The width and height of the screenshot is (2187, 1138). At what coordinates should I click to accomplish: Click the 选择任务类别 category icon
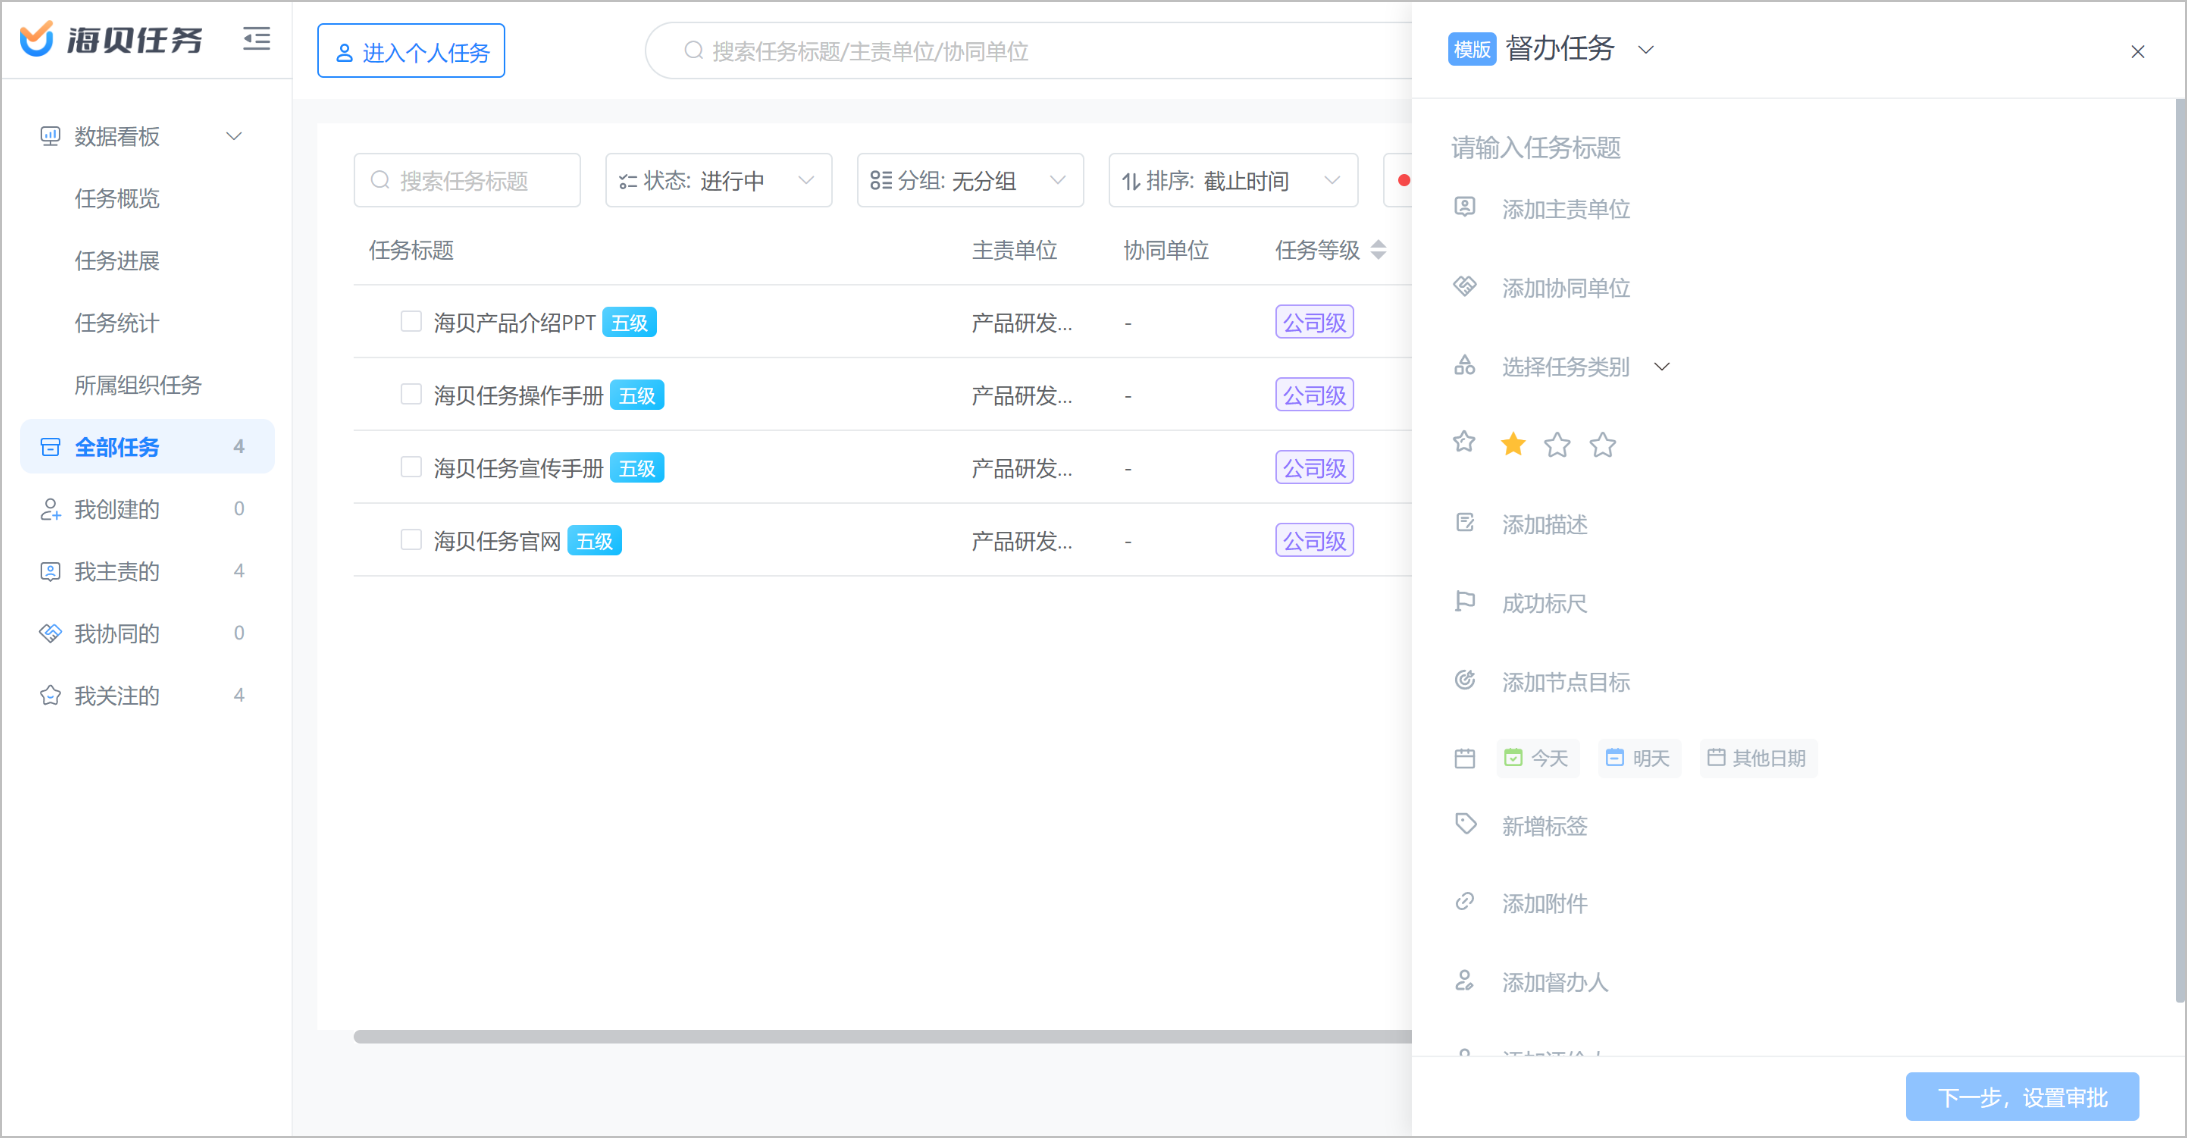click(x=1465, y=365)
